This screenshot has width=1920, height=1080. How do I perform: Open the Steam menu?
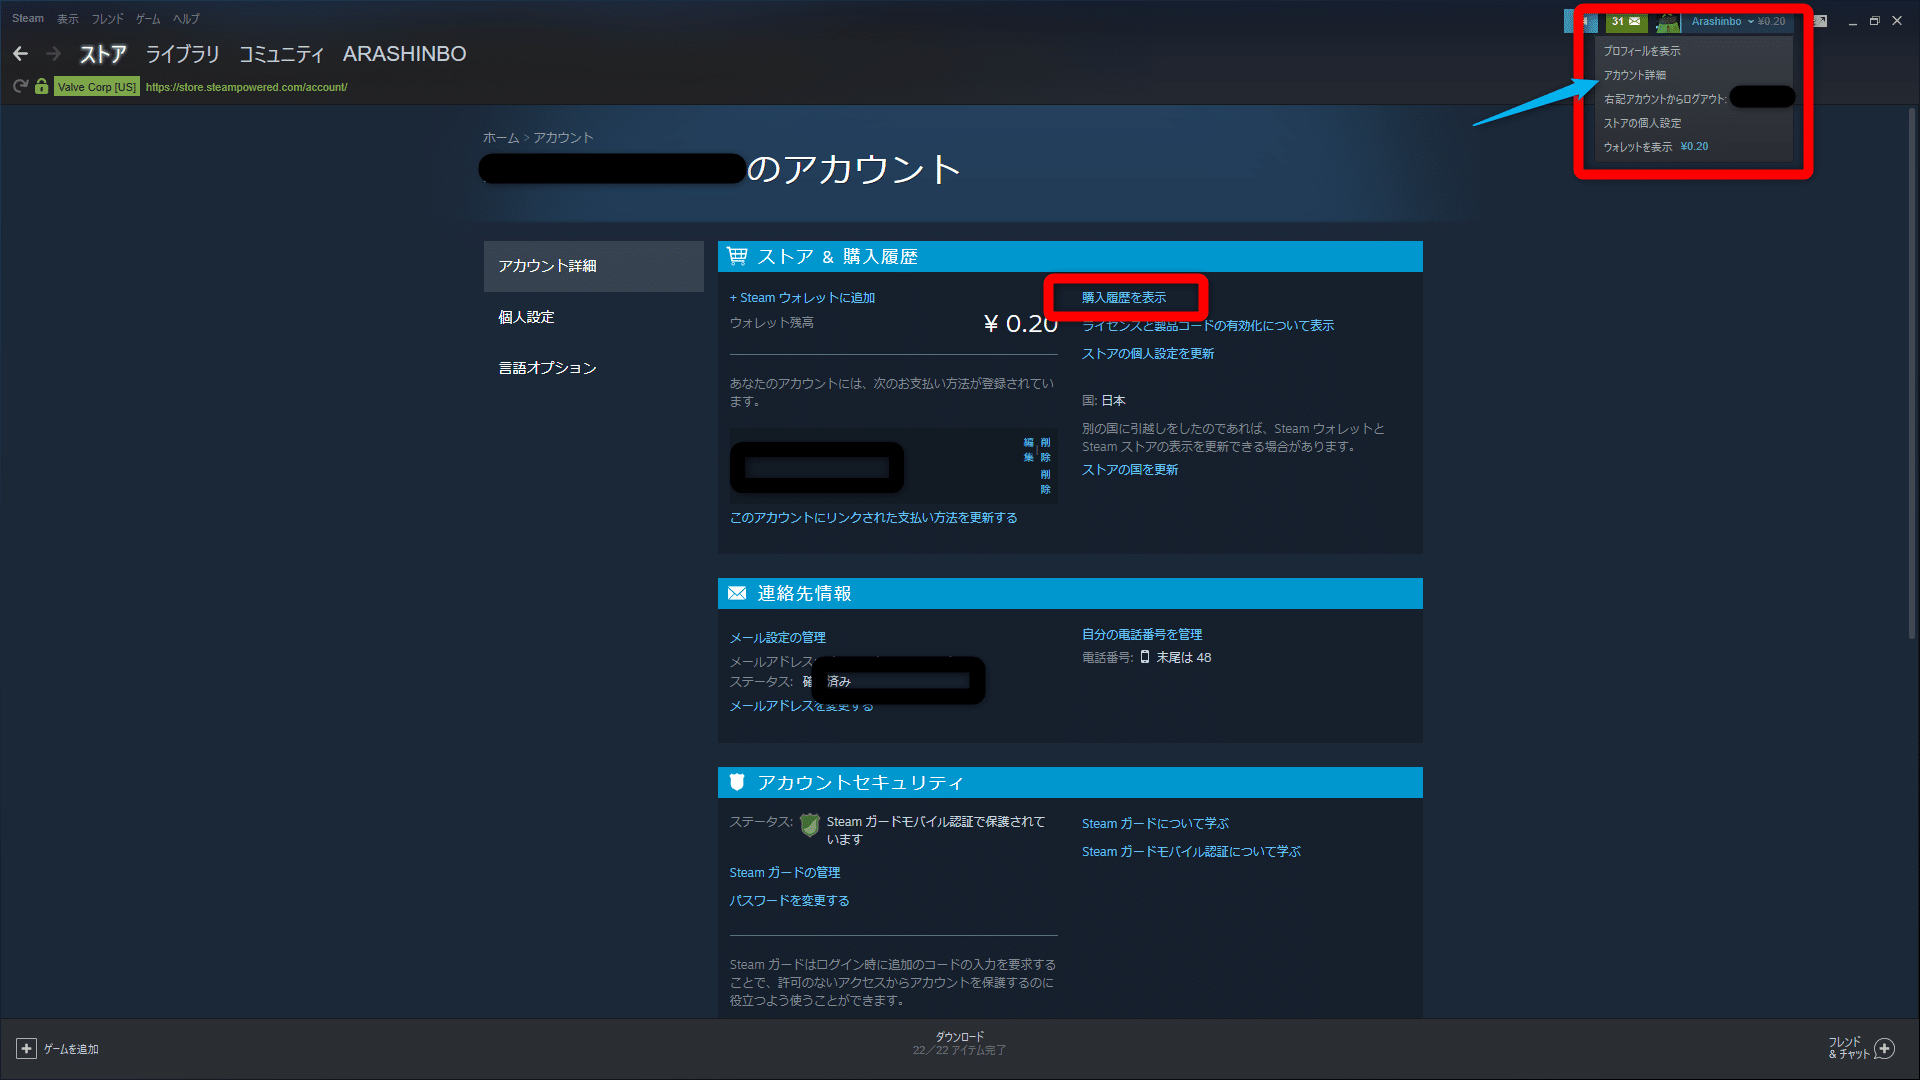[28, 19]
